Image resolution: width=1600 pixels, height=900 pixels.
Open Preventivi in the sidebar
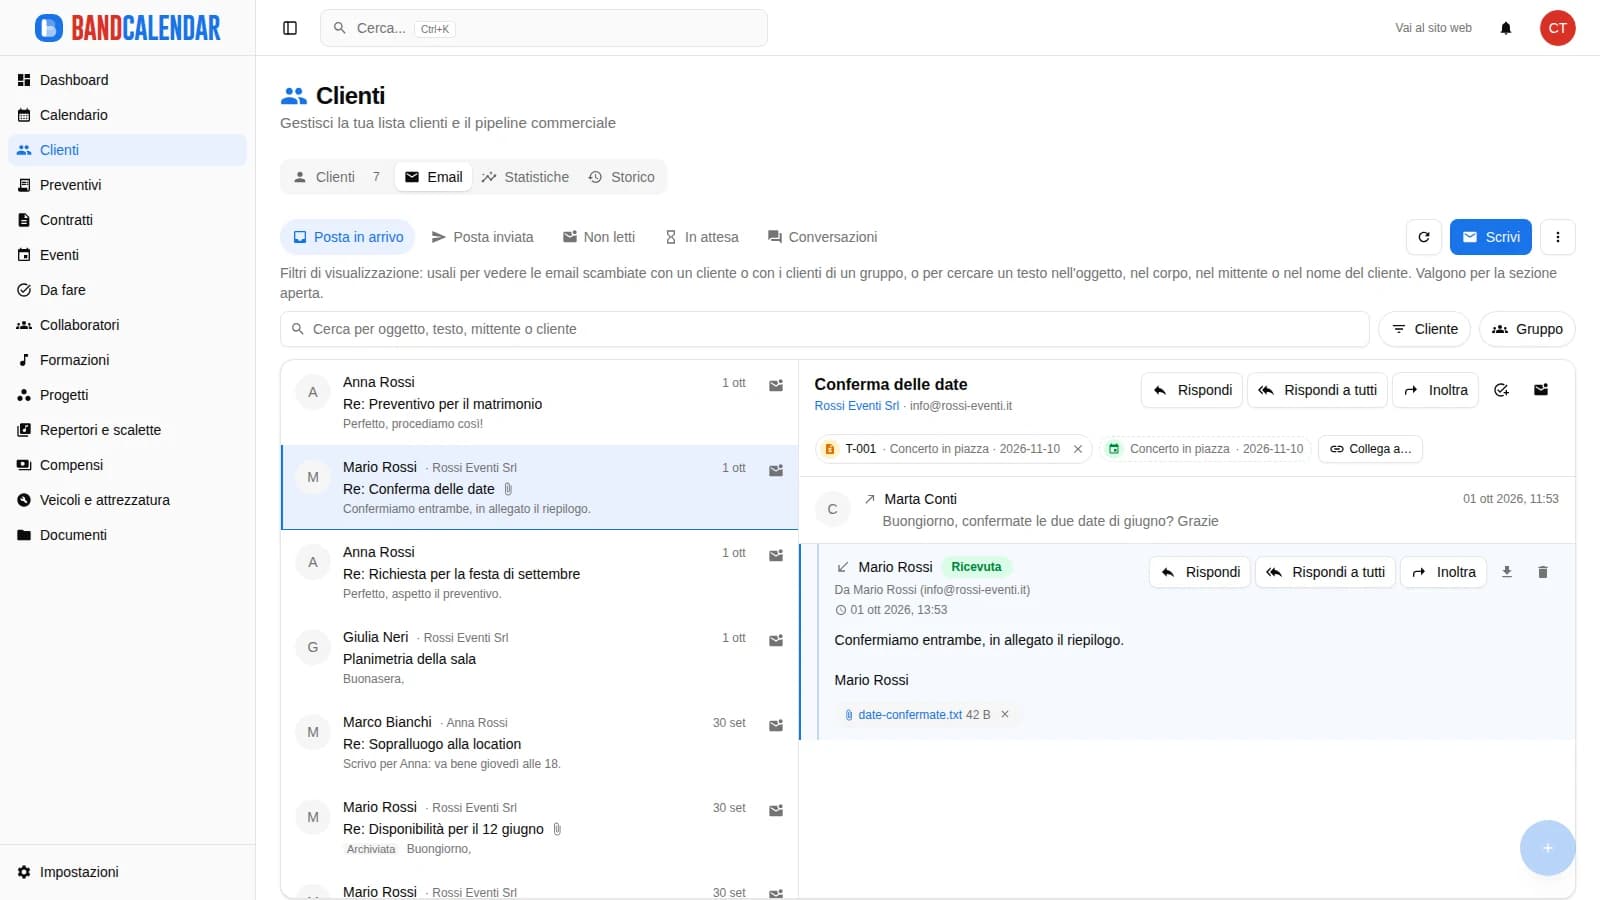coord(127,185)
